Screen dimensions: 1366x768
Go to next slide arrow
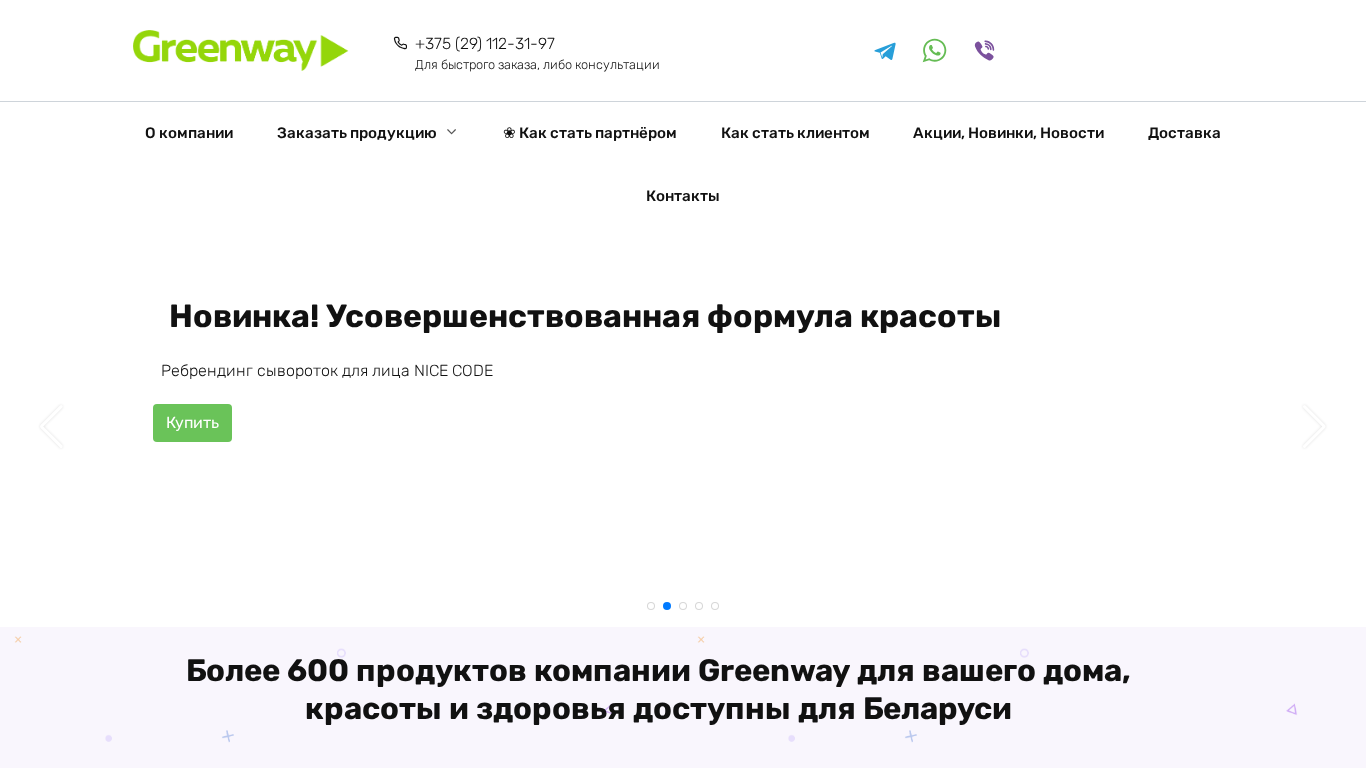tap(1314, 427)
